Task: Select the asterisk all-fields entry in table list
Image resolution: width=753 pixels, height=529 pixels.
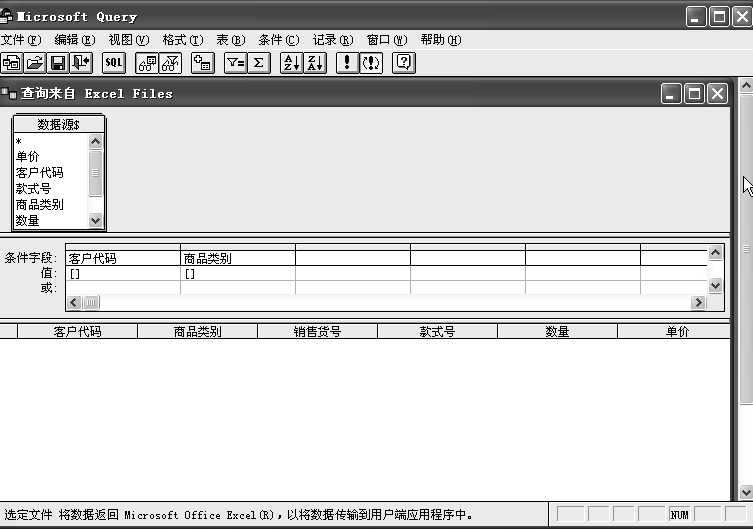Action: 51,142
